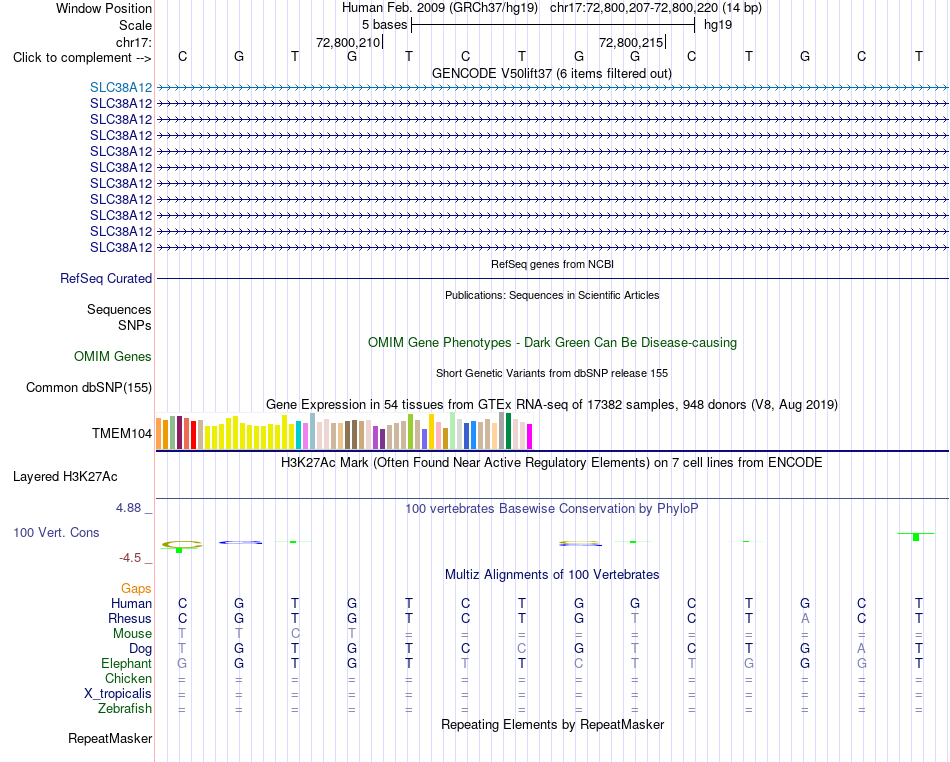Click the 72,800,210 ruler coordinate
Viewport: 950px width, 762px height.
348,42
